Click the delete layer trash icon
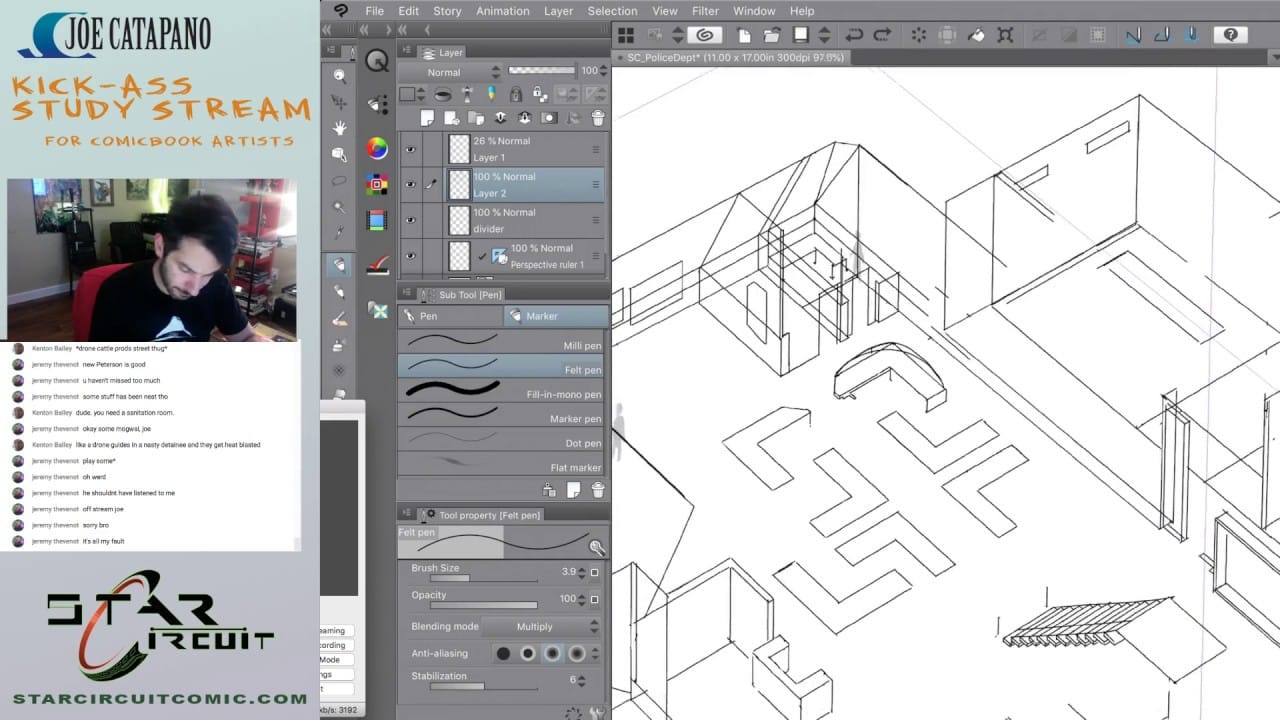 598,118
